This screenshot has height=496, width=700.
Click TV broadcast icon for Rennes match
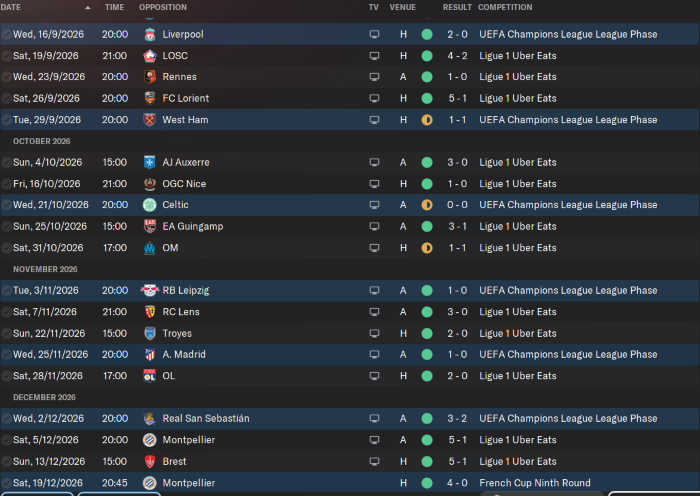[x=375, y=77]
